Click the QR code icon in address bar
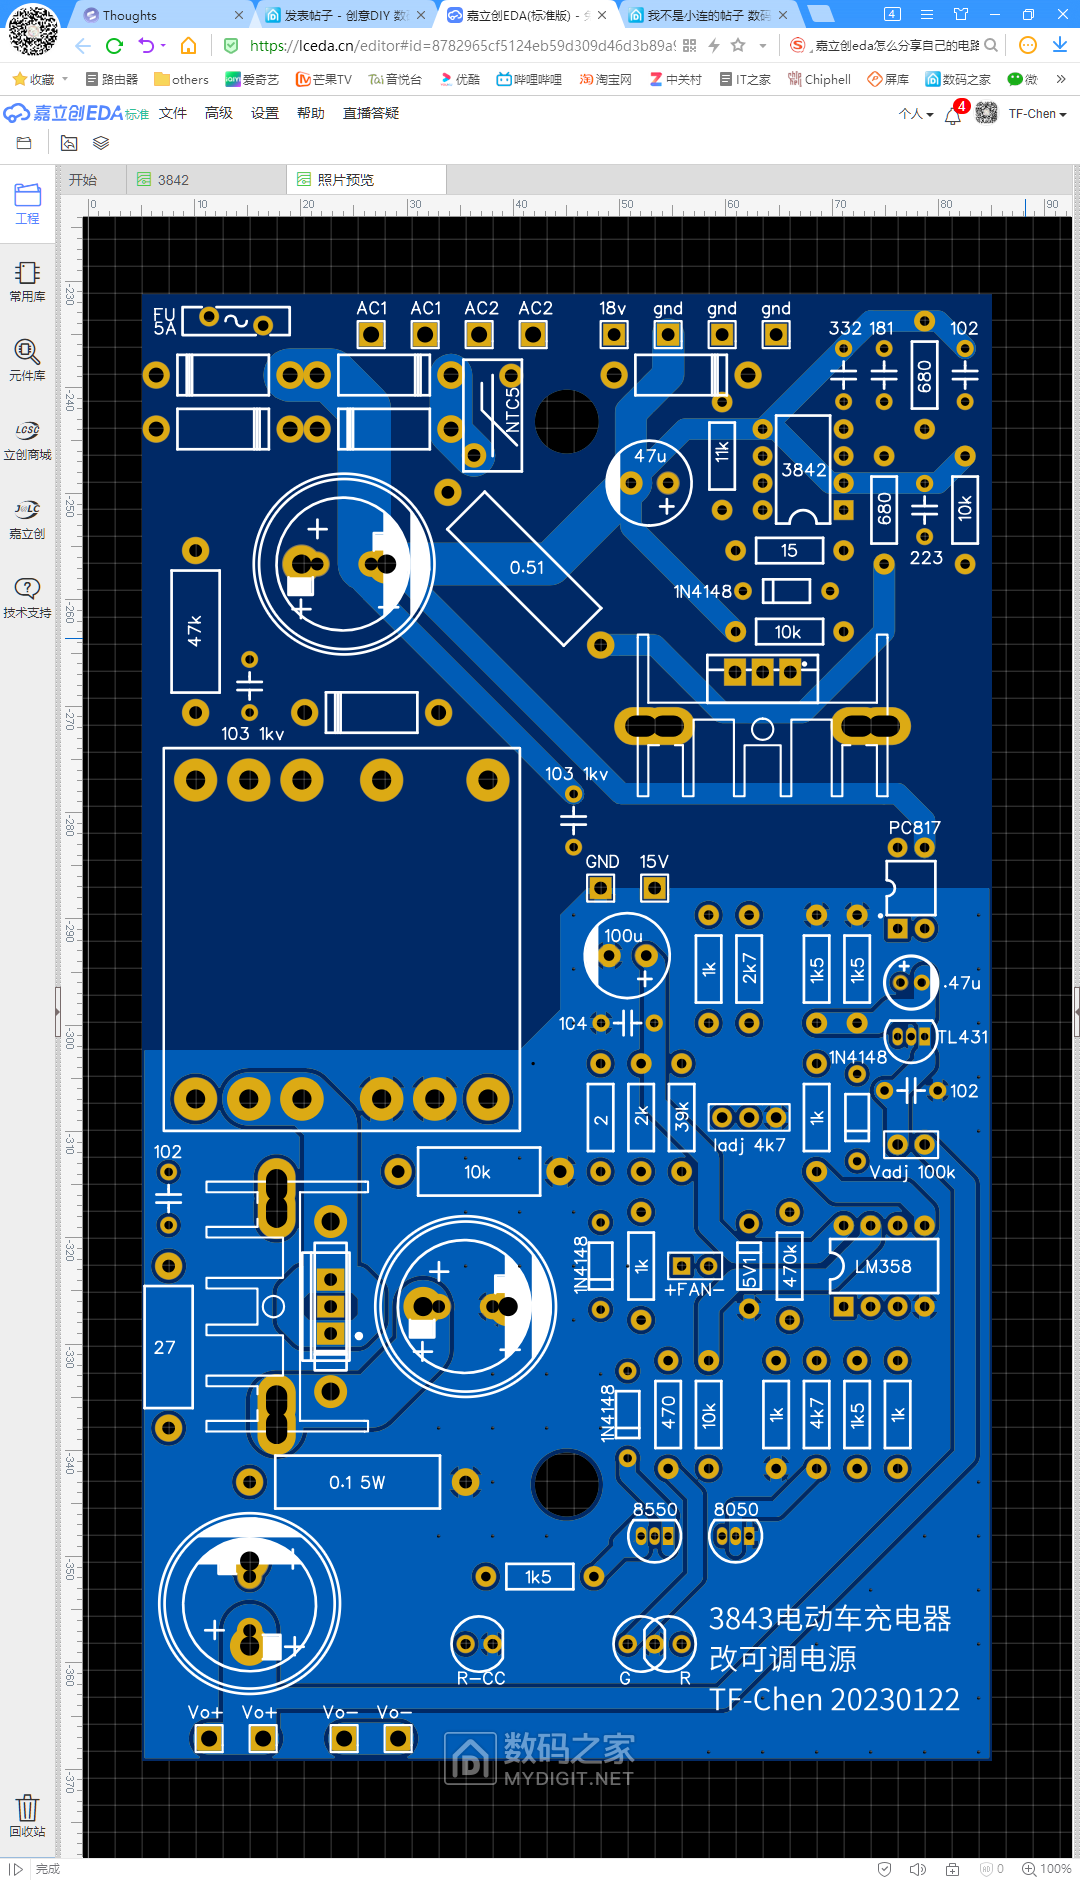Image resolution: width=1080 pixels, height=1880 pixels. (689, 45)
